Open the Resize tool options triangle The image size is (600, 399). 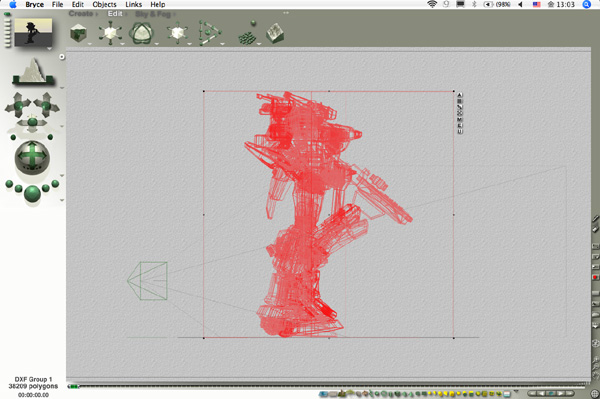(122, 44)
